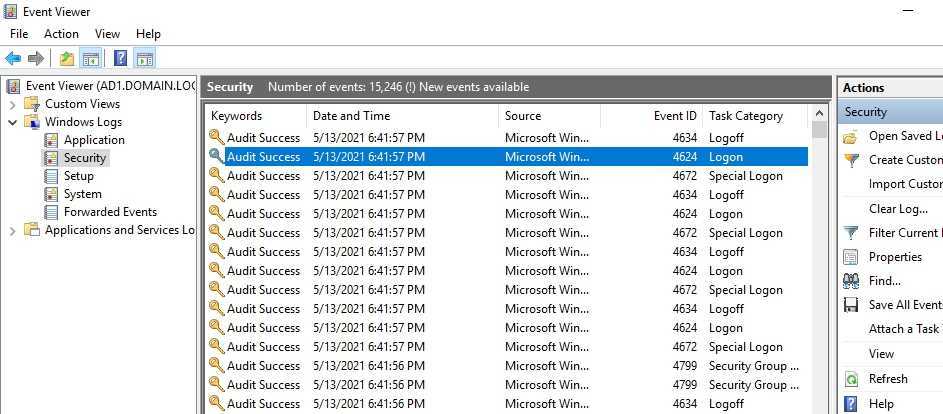
Task: Click the green Refresh icon
Action: pos(851,379)
